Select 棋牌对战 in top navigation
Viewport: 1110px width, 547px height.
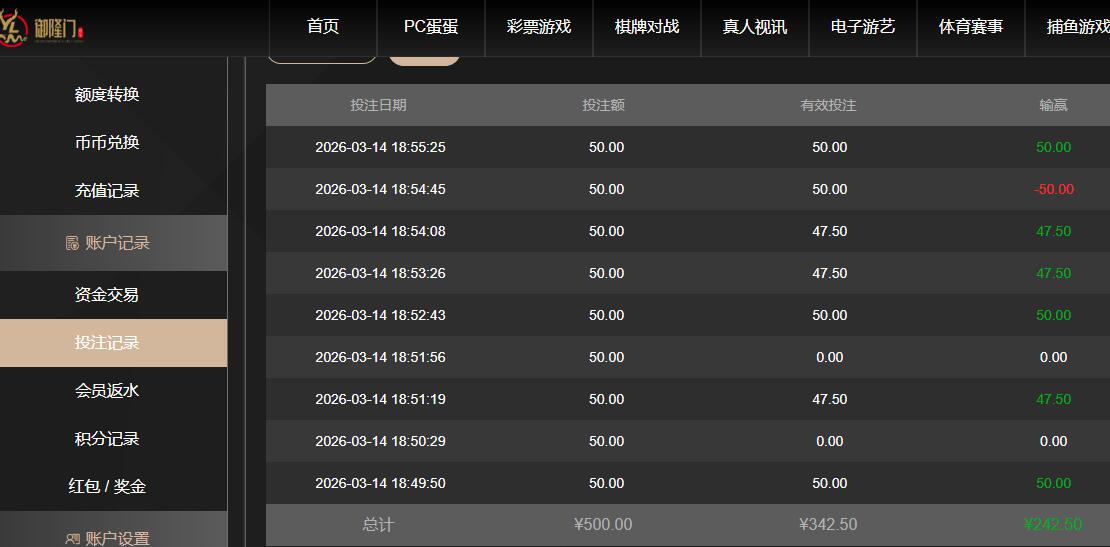coord(647,27)
